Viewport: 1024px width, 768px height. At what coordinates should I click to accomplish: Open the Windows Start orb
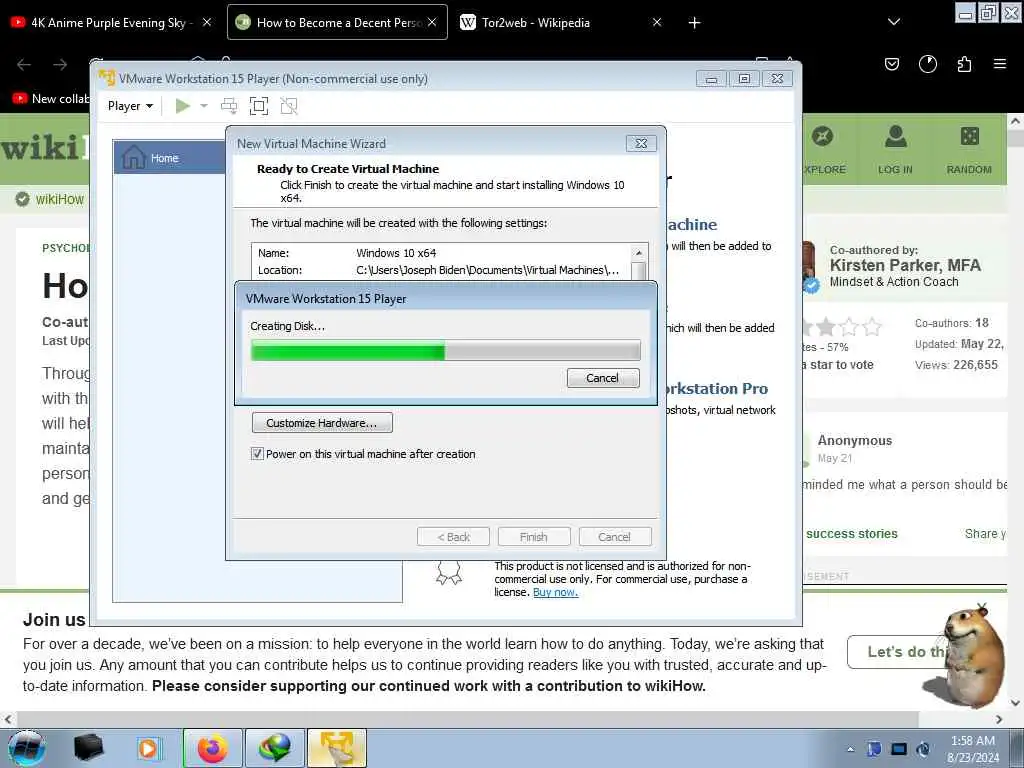click(27, 748)
